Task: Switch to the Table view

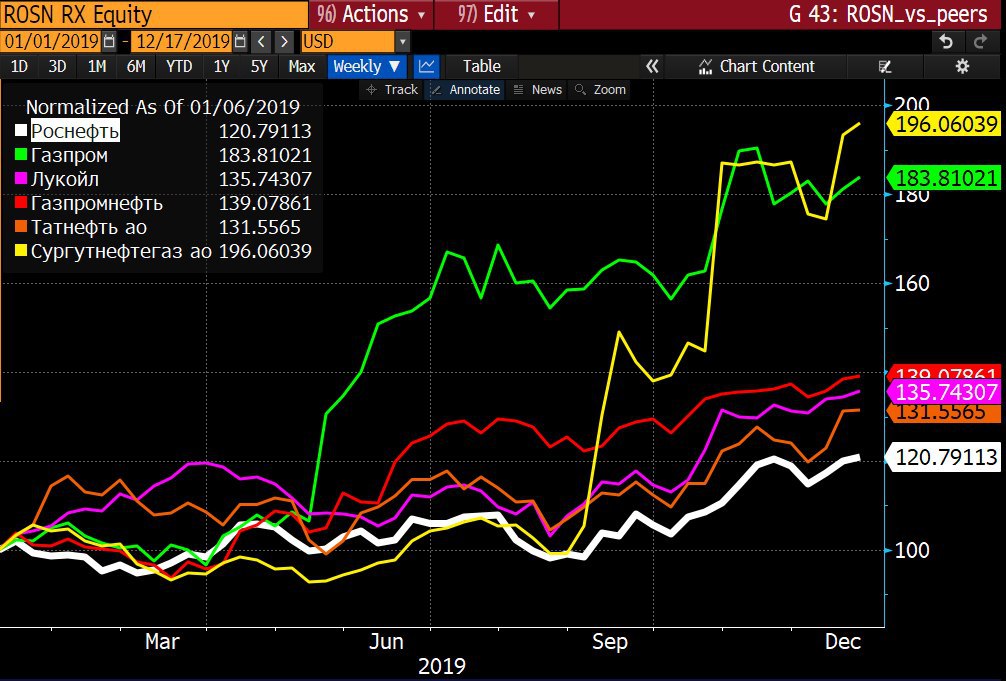Action: pyautogui.click(x=482, y=66)
